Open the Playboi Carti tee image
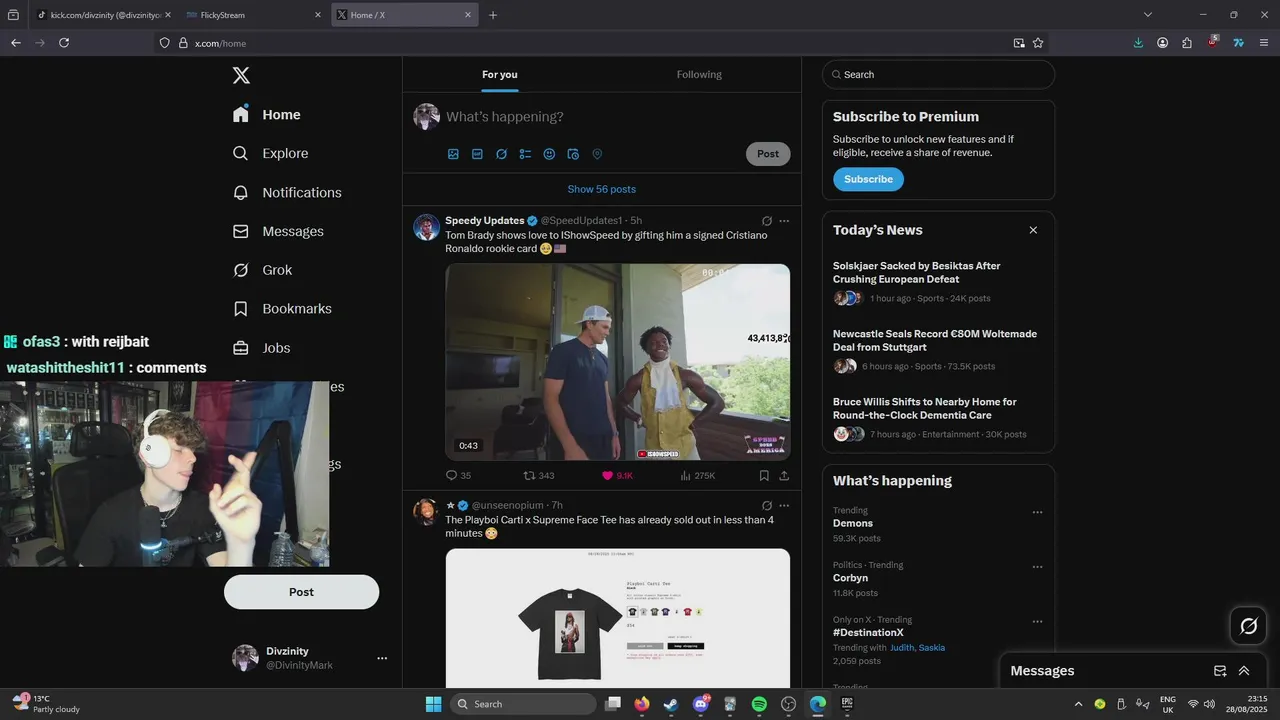 click(x=617, y=618)
